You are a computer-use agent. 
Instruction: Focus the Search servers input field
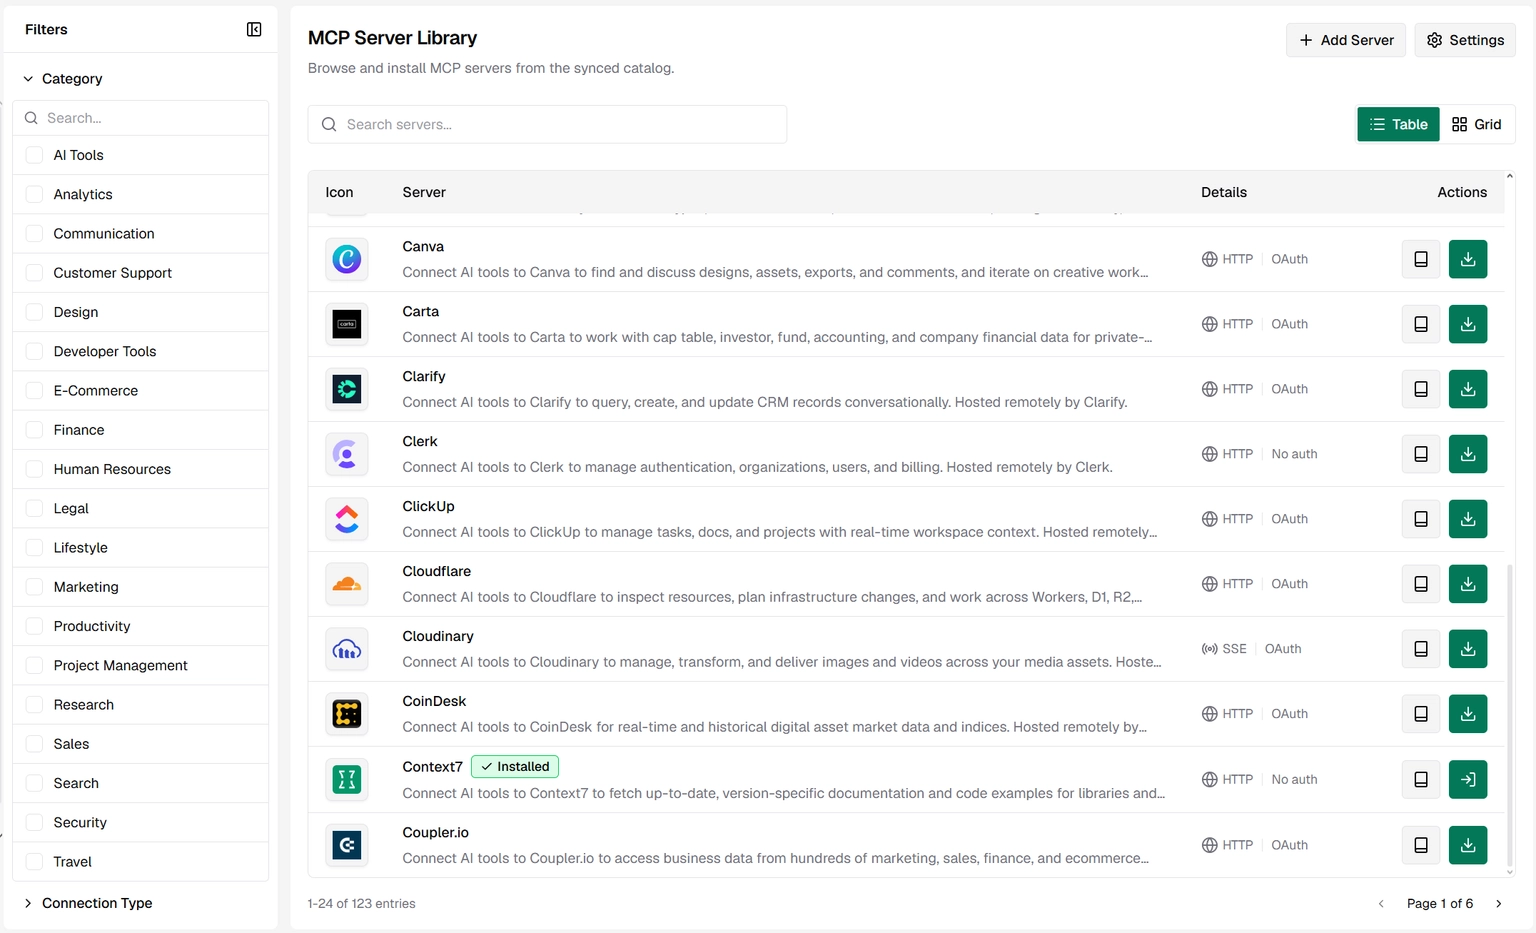click(547, 124)
